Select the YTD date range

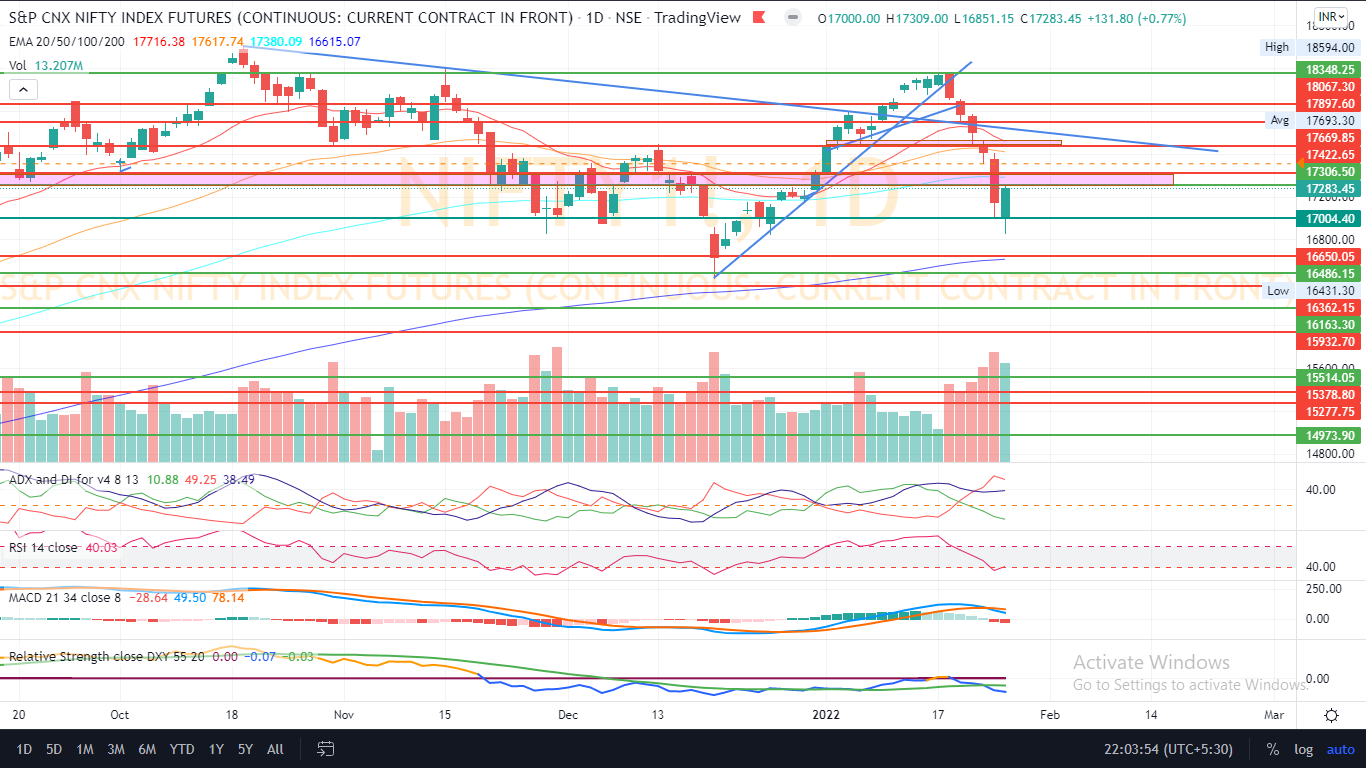(182, 749)
